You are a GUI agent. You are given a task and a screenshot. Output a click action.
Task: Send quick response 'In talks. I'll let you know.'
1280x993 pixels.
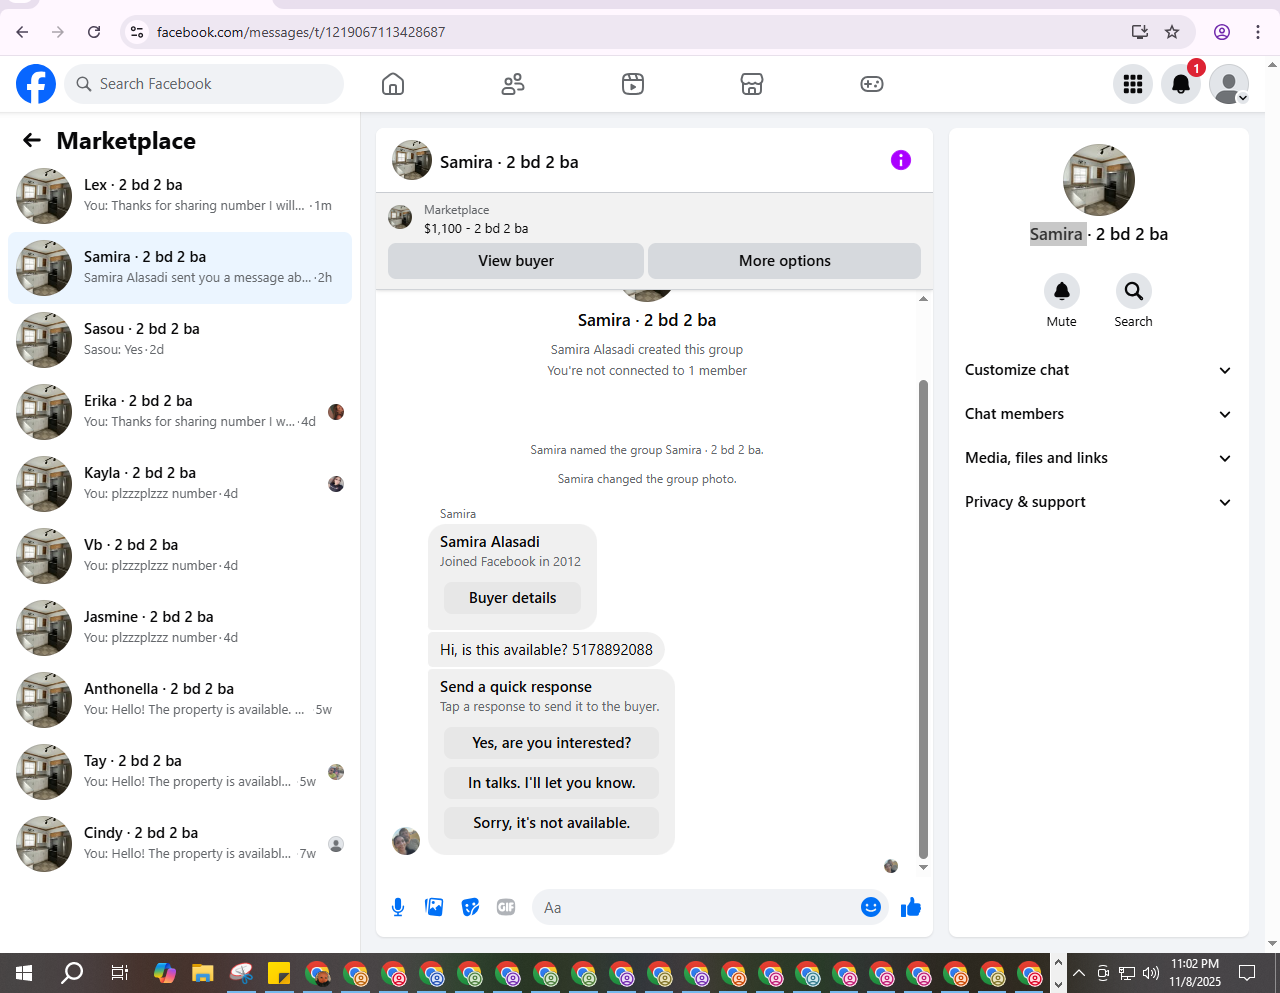[x=552, y=783]
